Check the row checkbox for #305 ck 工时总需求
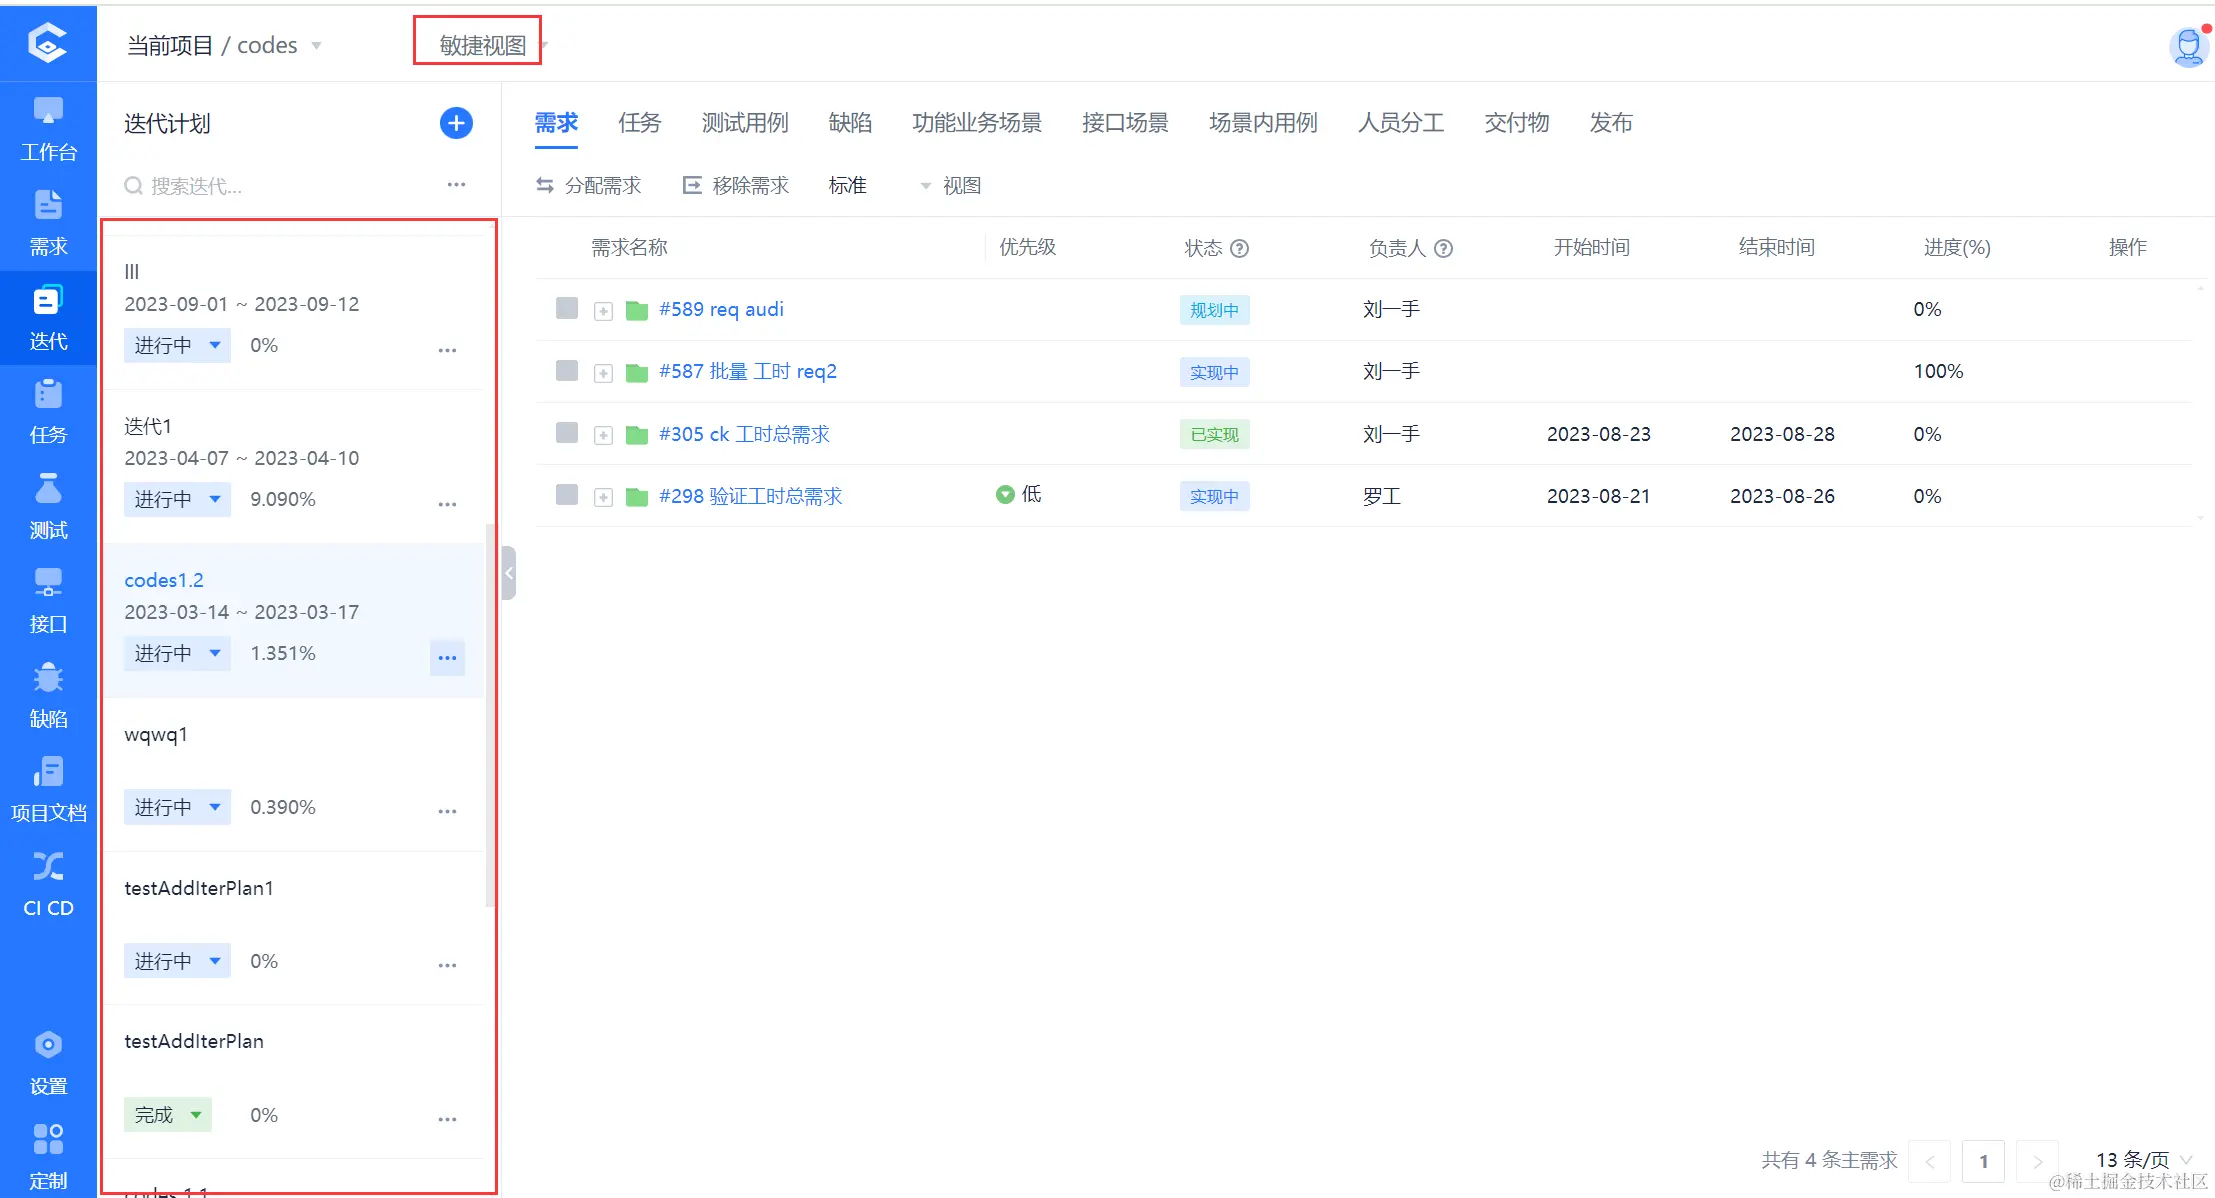 point(567,432)
